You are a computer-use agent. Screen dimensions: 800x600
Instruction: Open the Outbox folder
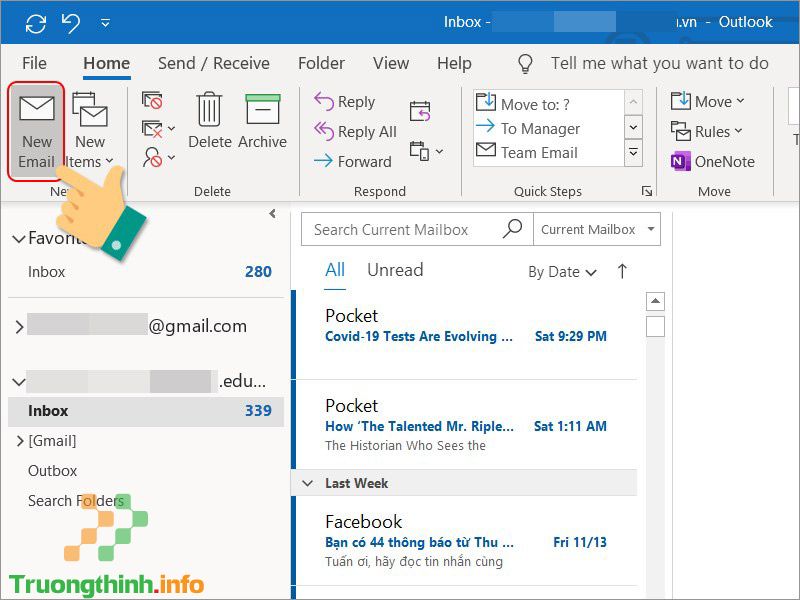coord(53,470)
